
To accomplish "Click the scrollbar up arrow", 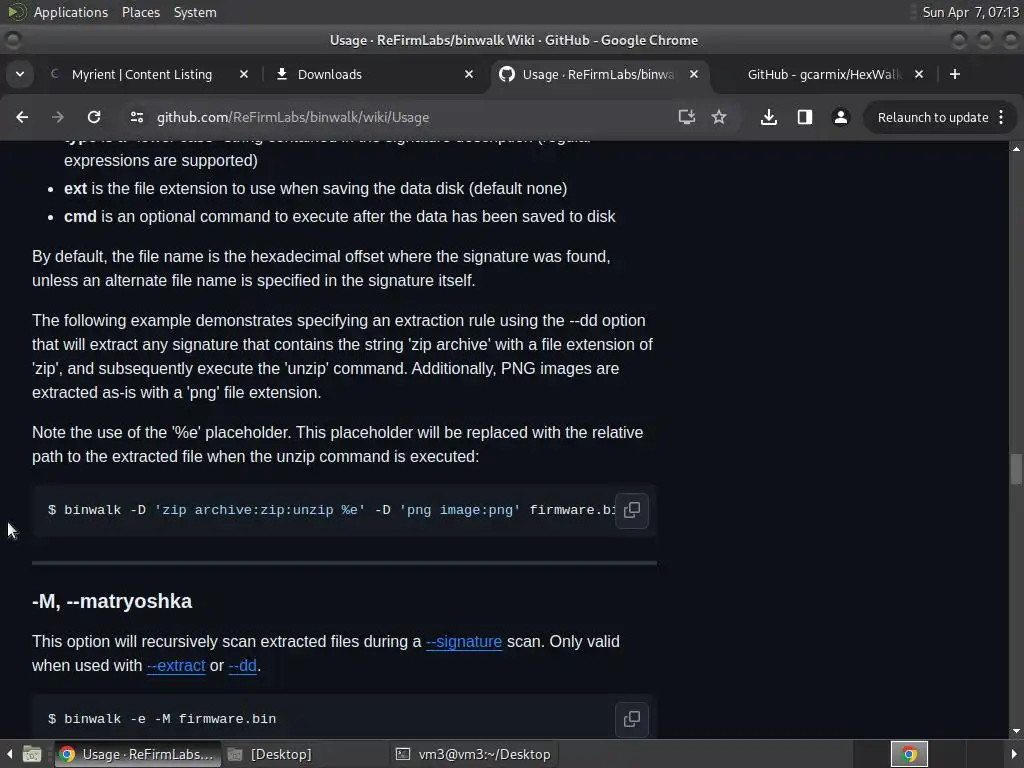I will click(1016, 149).
